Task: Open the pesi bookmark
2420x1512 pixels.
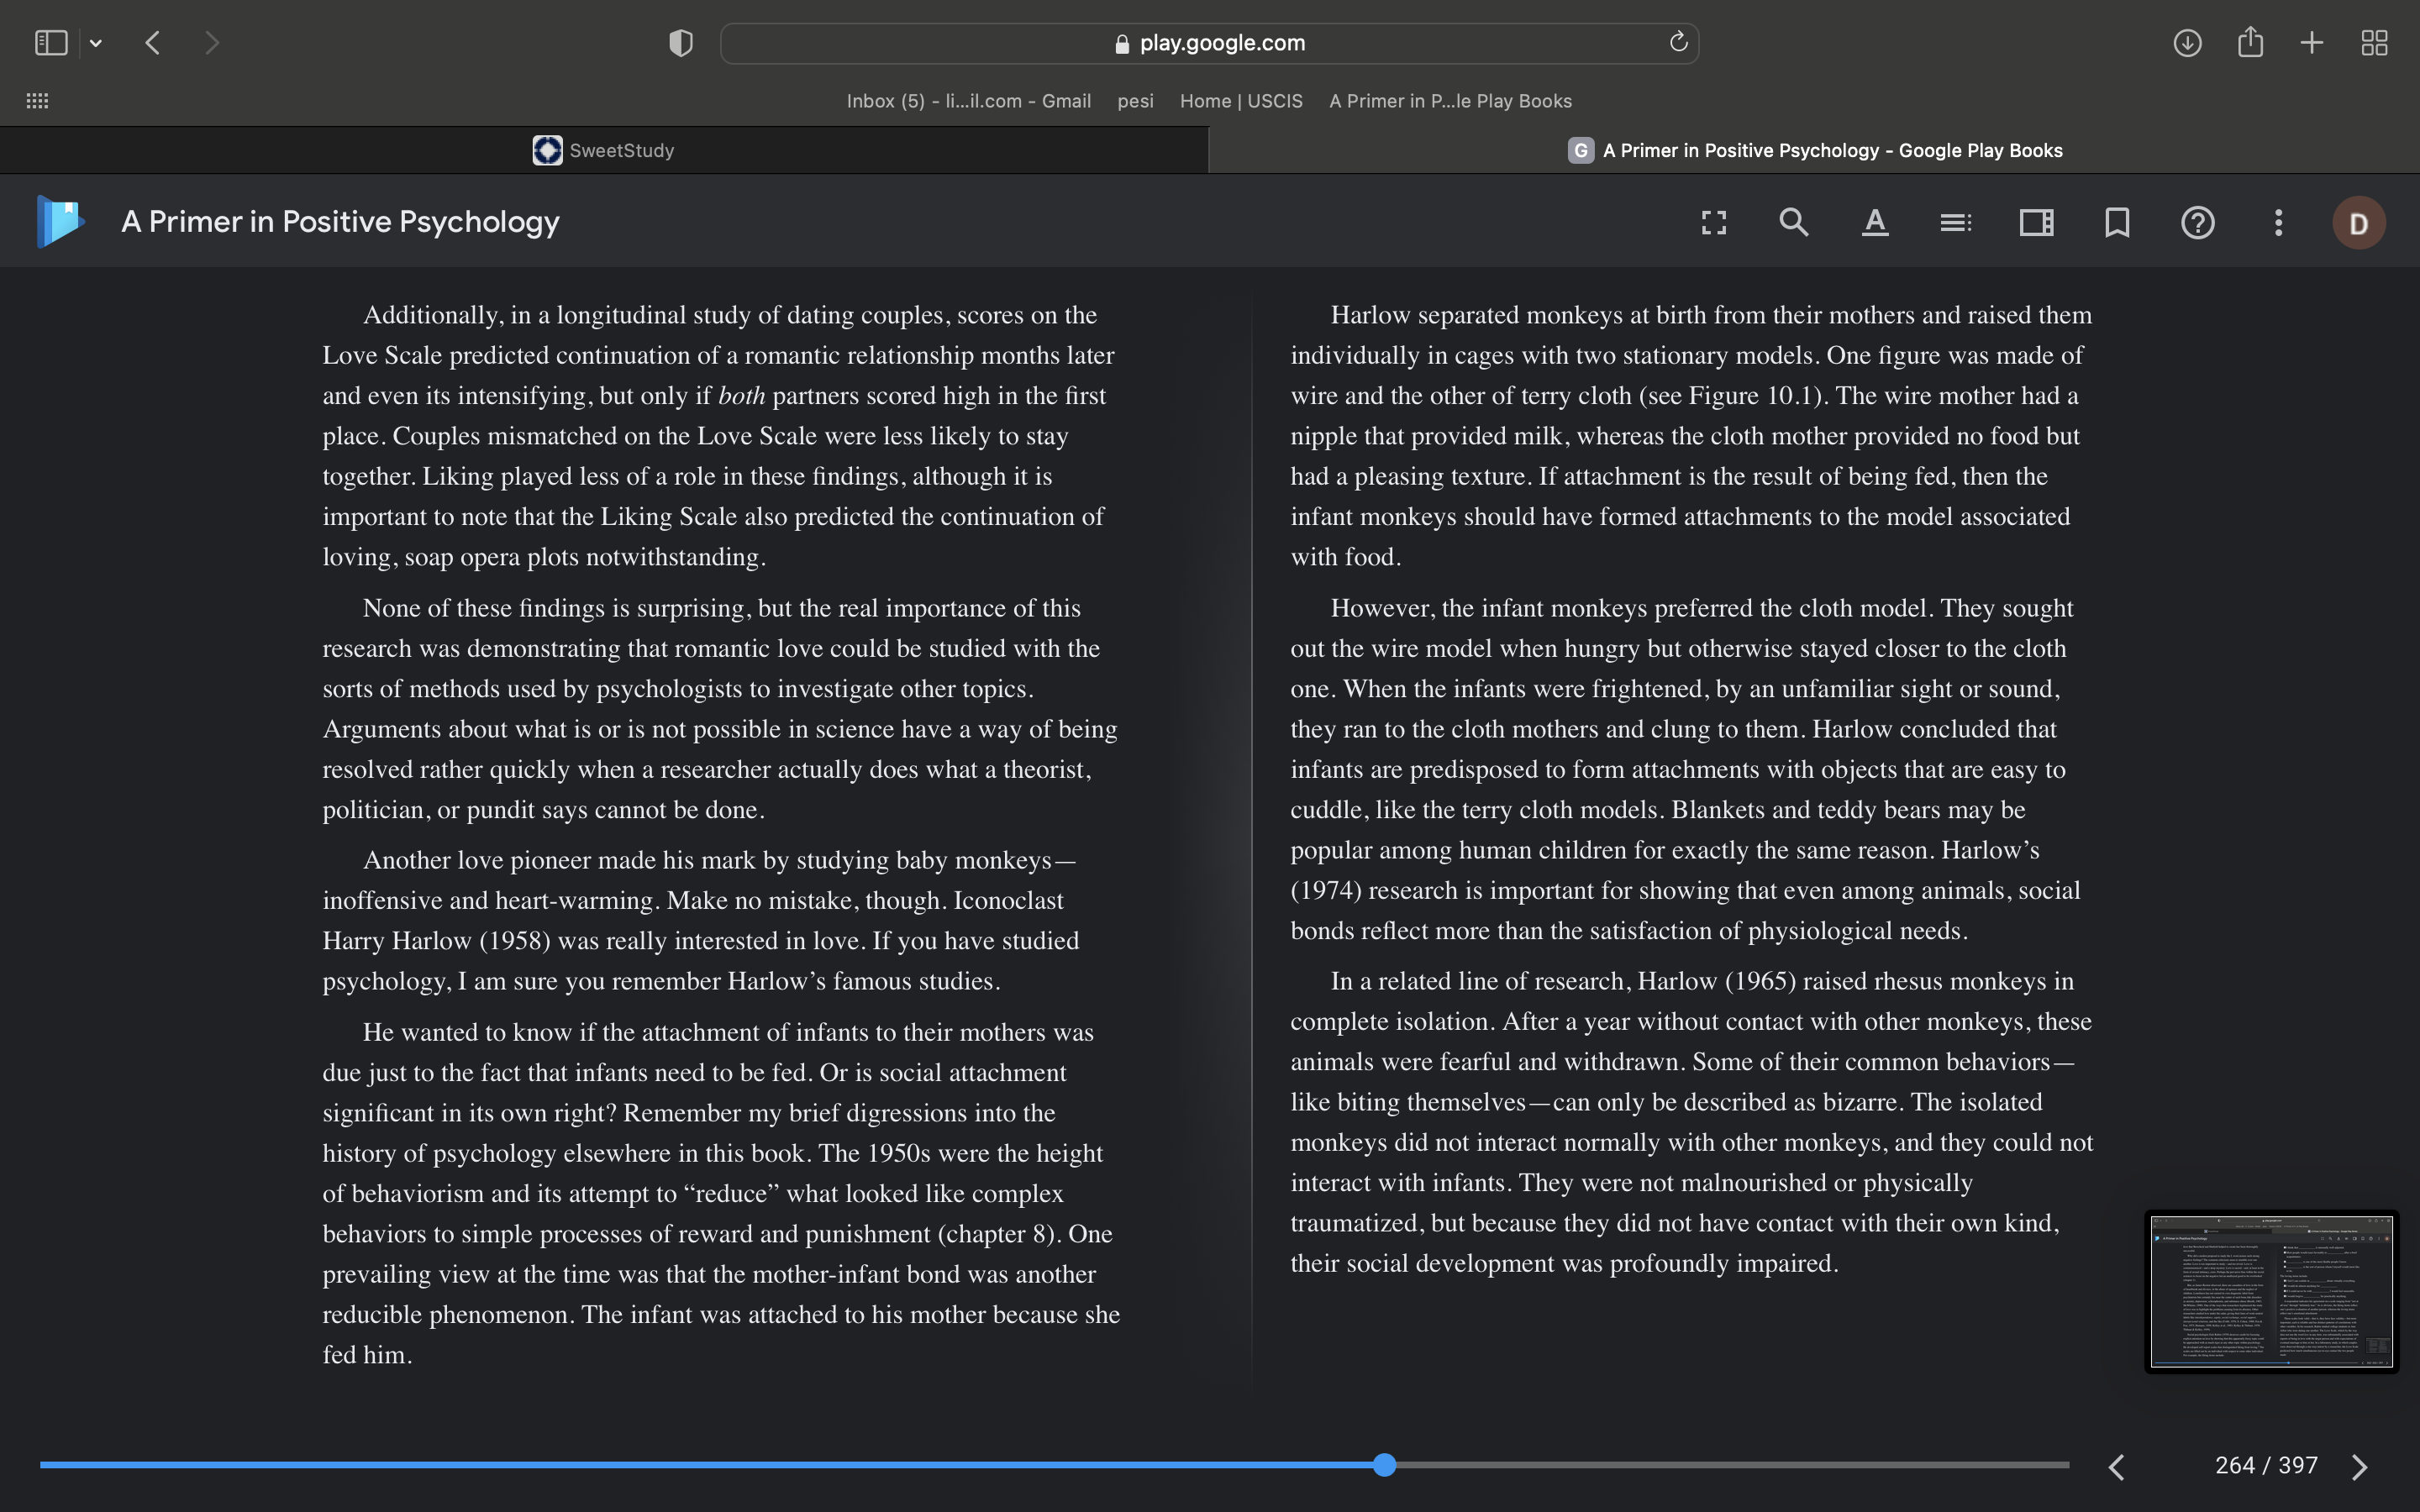Action: pyautogui.click(x=1135, y=101)
